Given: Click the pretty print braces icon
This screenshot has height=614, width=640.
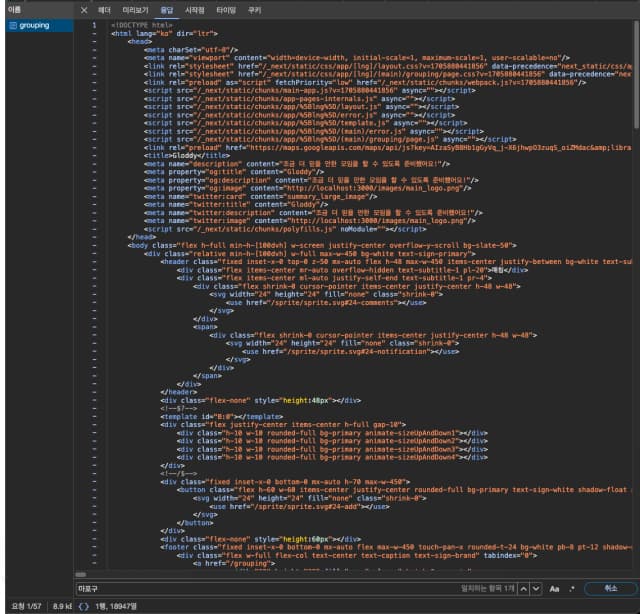Looking at the screenshot, I should 83,606.
